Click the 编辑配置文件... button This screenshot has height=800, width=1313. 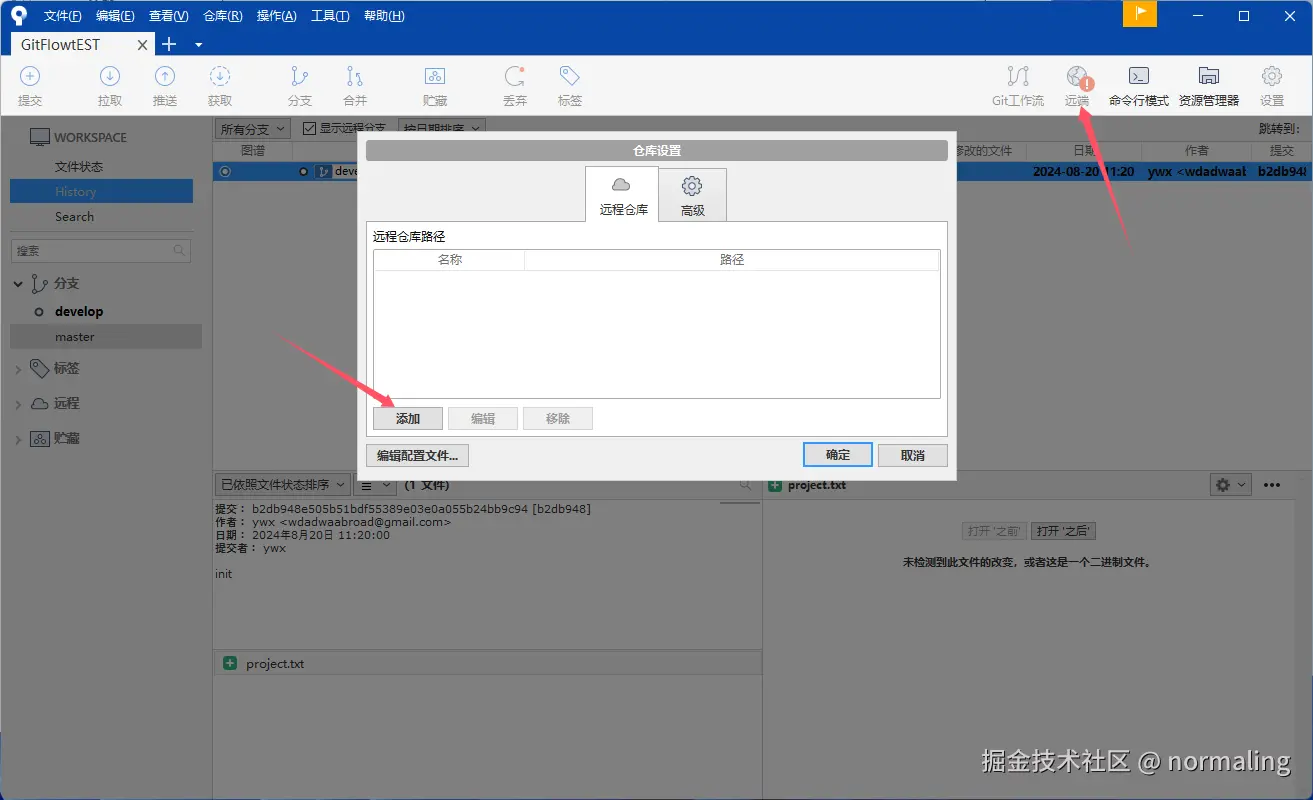click(x=417, y=455)
